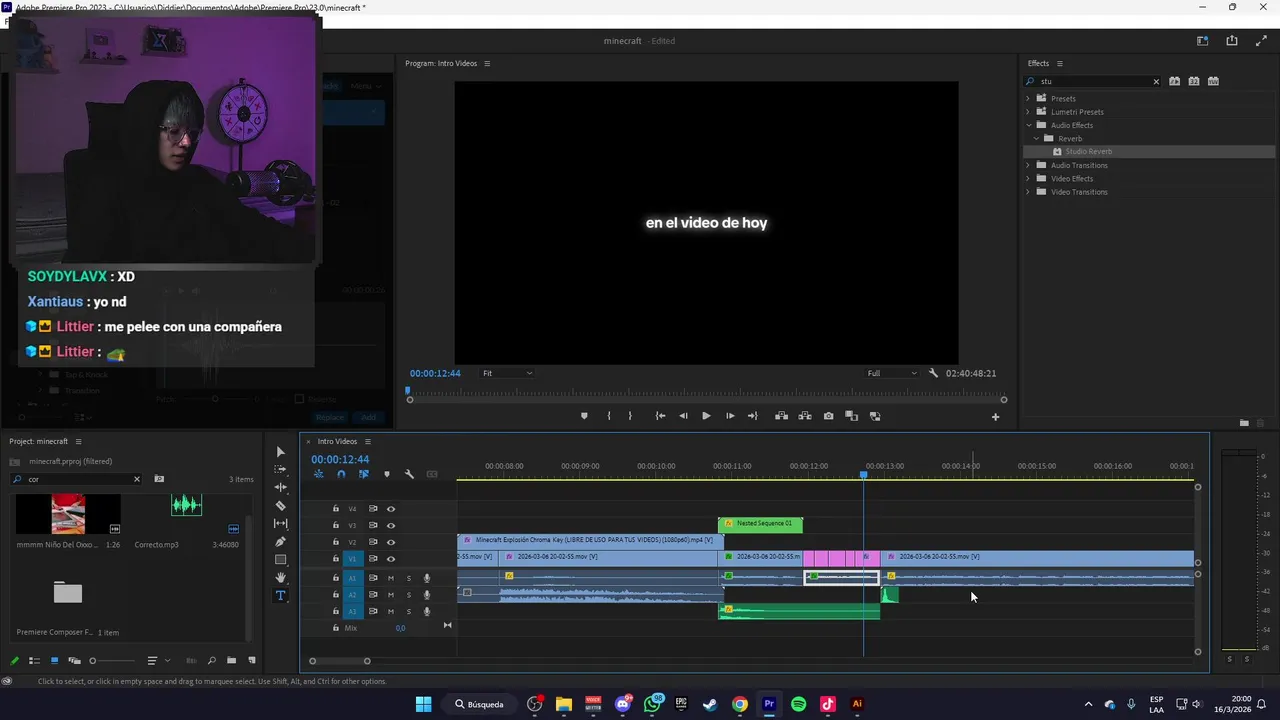Toggle Icon View in Project panel
The image size is (1280, 720).
click(x=54, y=661)
